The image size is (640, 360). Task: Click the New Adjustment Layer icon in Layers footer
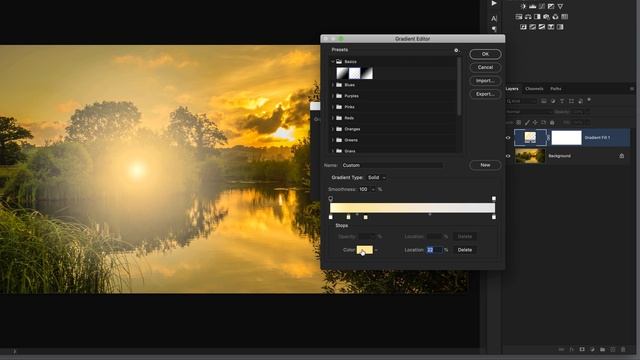(x=592, y=349)
